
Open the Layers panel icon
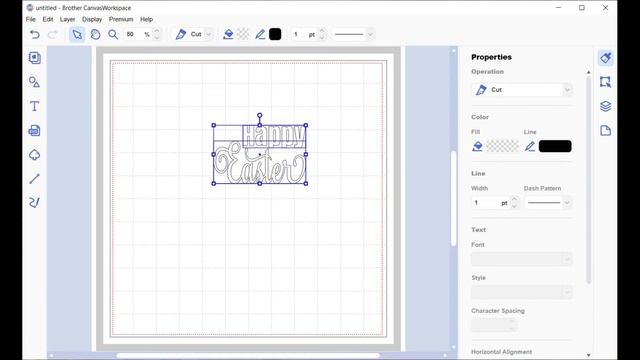click(x=606, y=106)
